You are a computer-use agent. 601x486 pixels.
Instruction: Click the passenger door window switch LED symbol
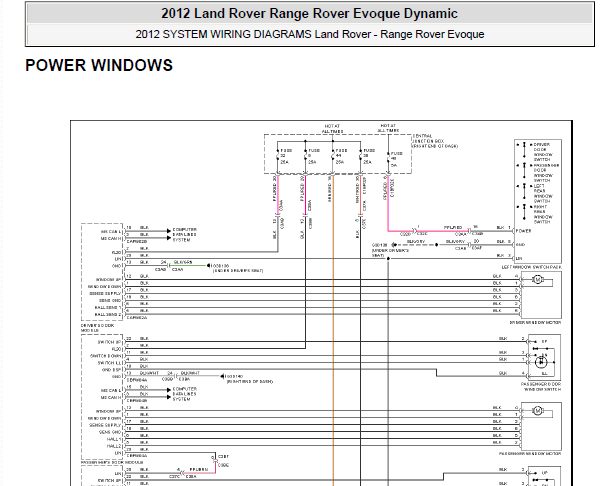pos(542,361)
